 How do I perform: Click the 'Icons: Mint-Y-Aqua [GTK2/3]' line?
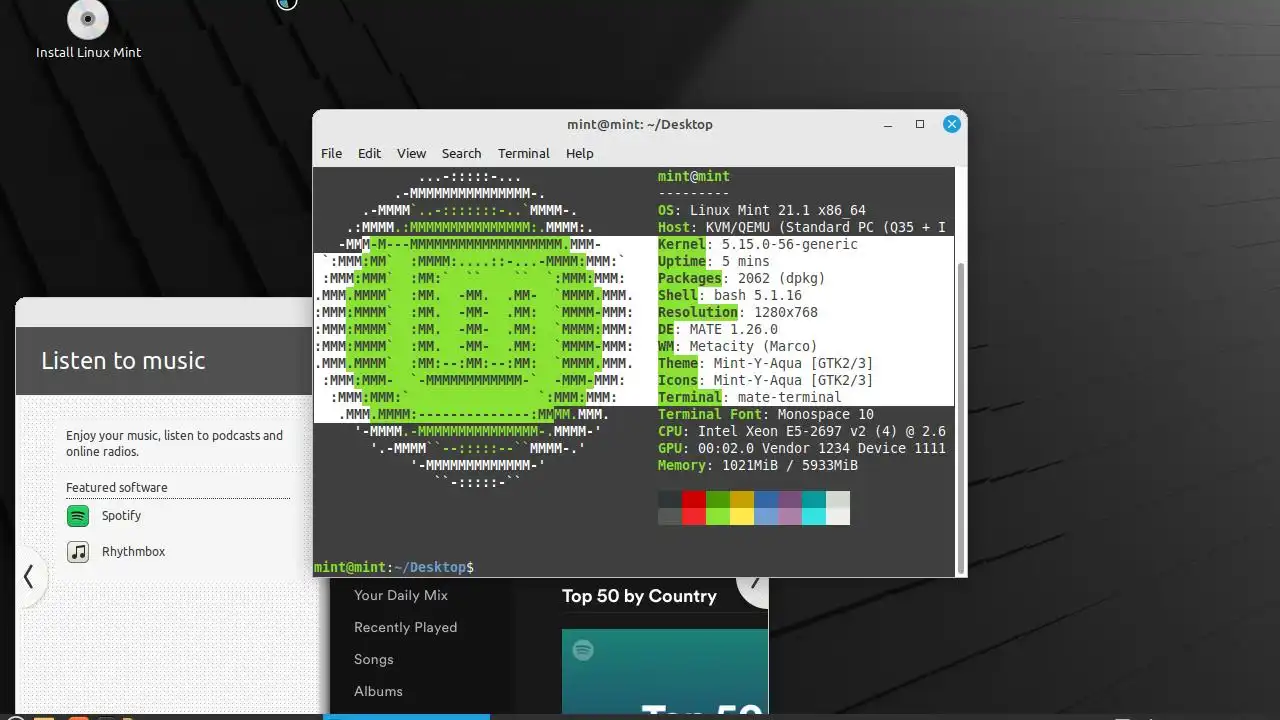tap(766, 380)
